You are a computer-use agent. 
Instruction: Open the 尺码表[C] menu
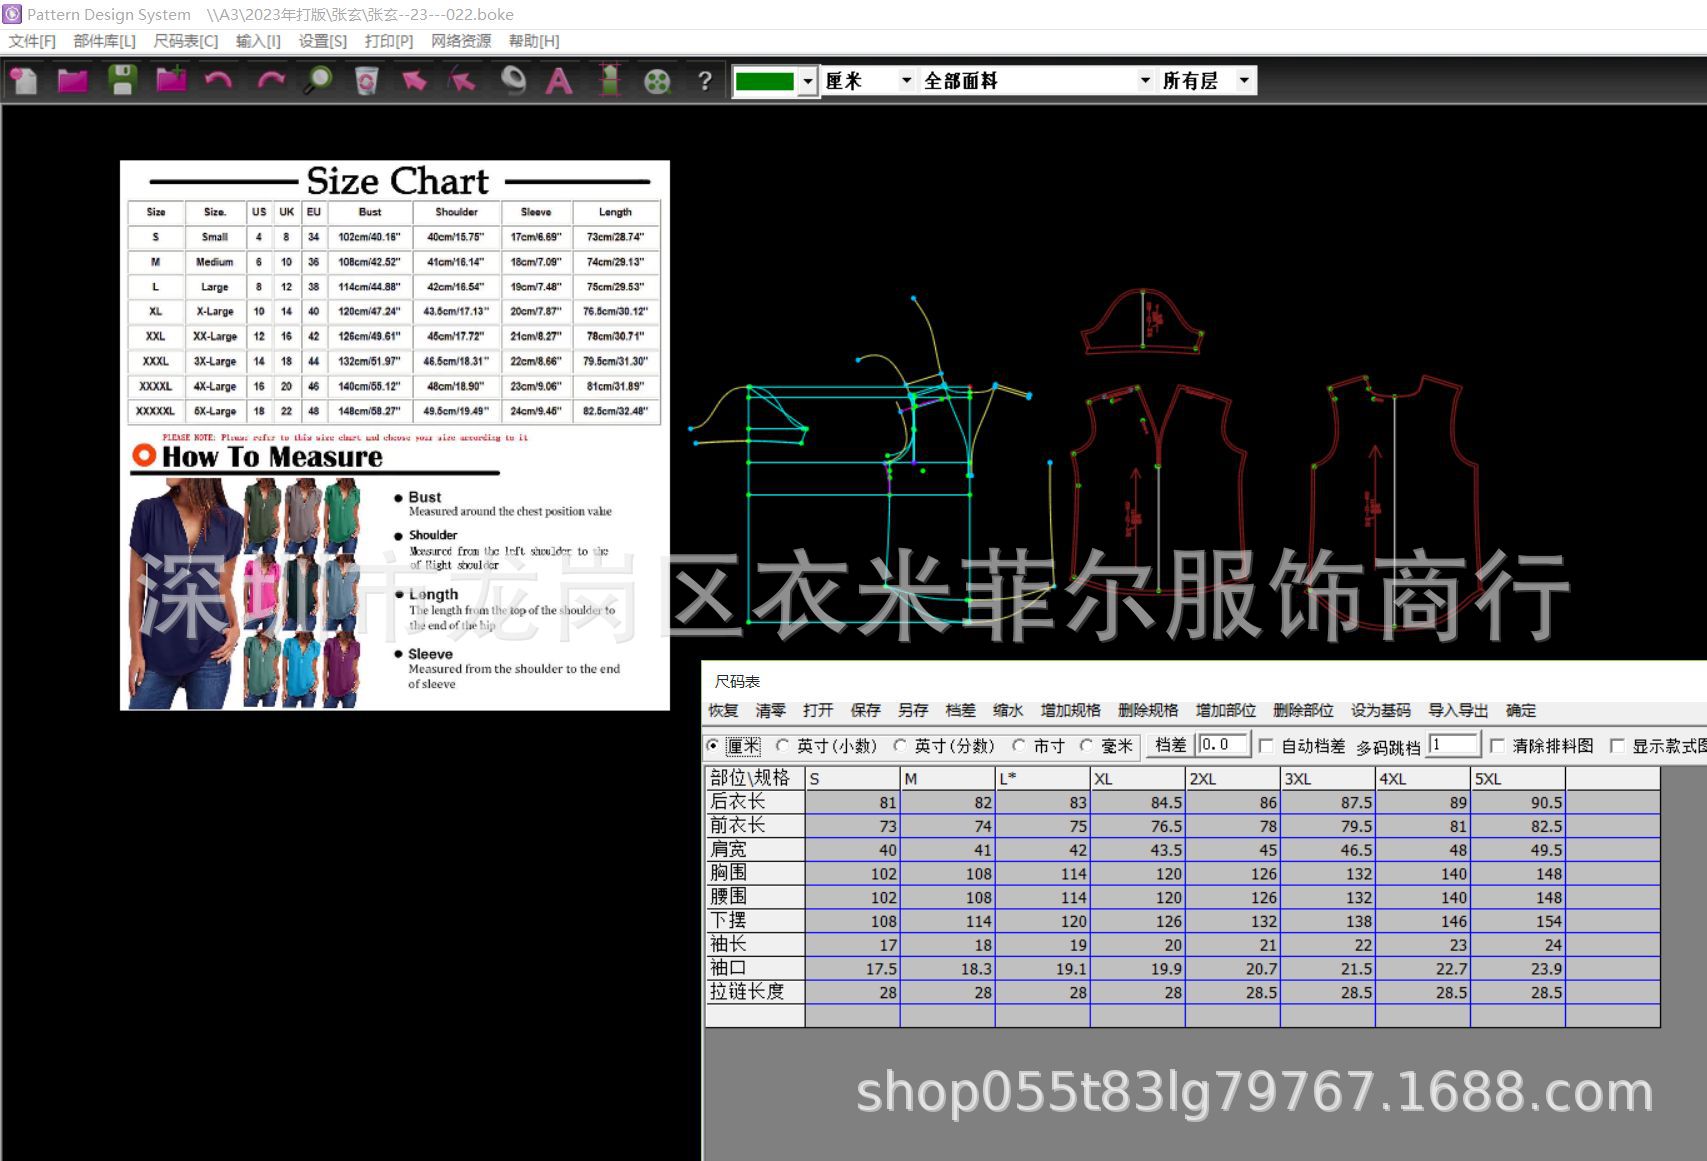185,41
